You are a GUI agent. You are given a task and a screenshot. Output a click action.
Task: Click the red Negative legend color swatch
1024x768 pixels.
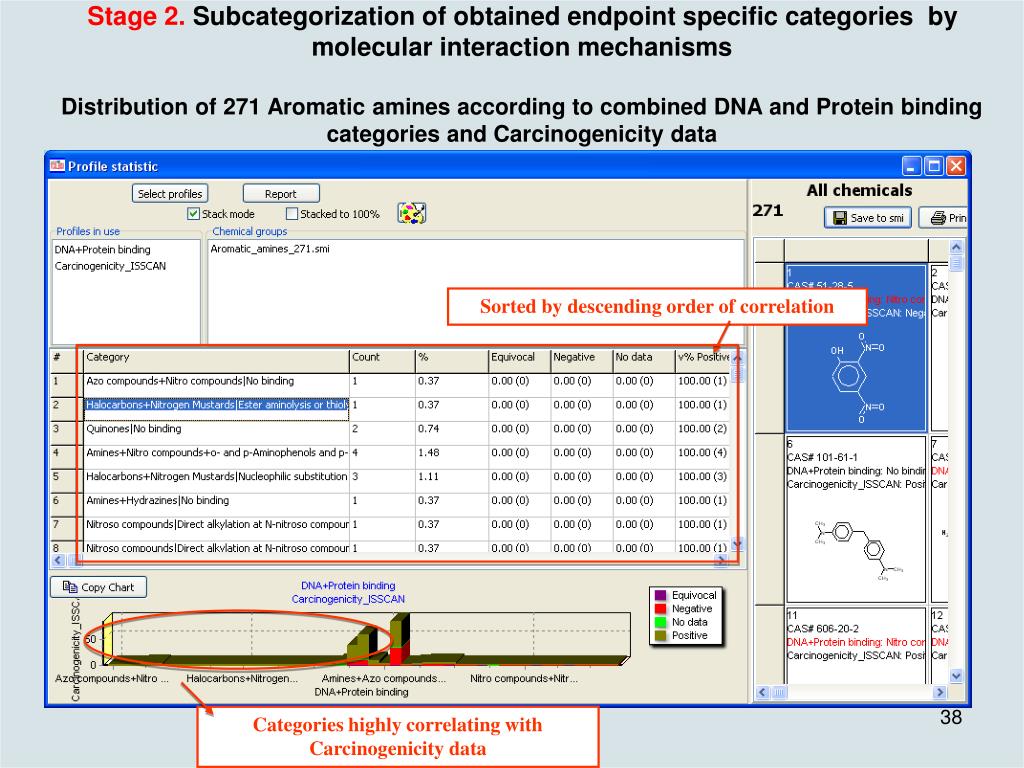click(660, 608)
